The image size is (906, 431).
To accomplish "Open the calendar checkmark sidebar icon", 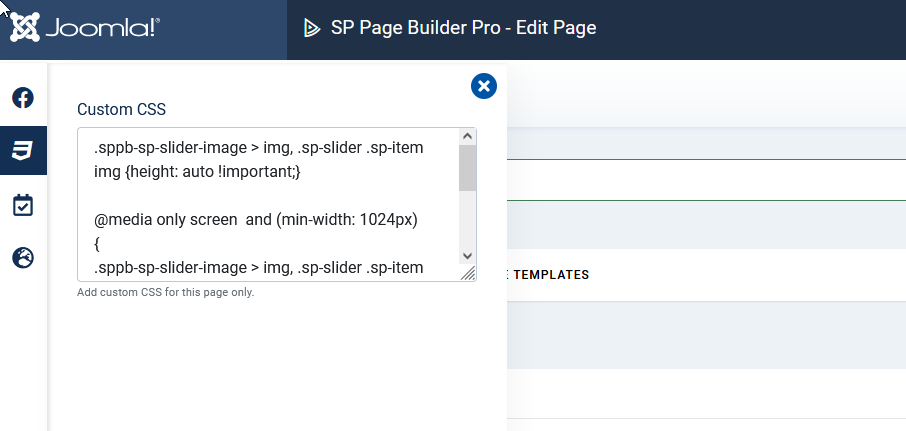I will (x=23, y=205).
